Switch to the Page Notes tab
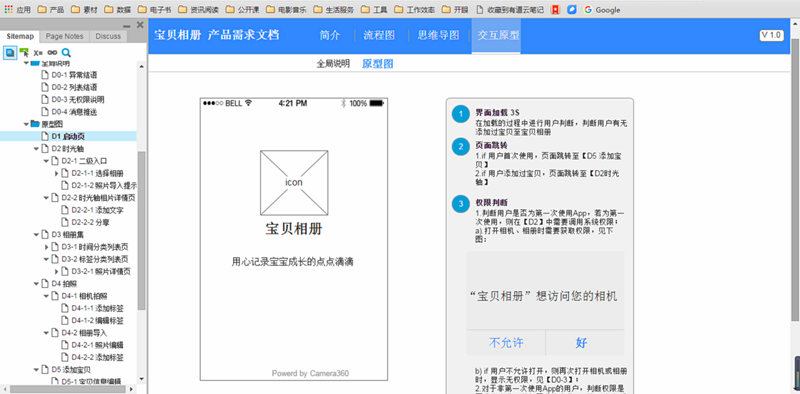 64,36
